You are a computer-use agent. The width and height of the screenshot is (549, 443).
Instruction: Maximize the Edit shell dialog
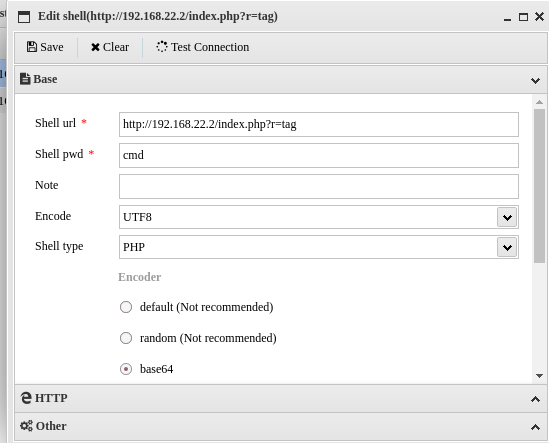(523, 17)
